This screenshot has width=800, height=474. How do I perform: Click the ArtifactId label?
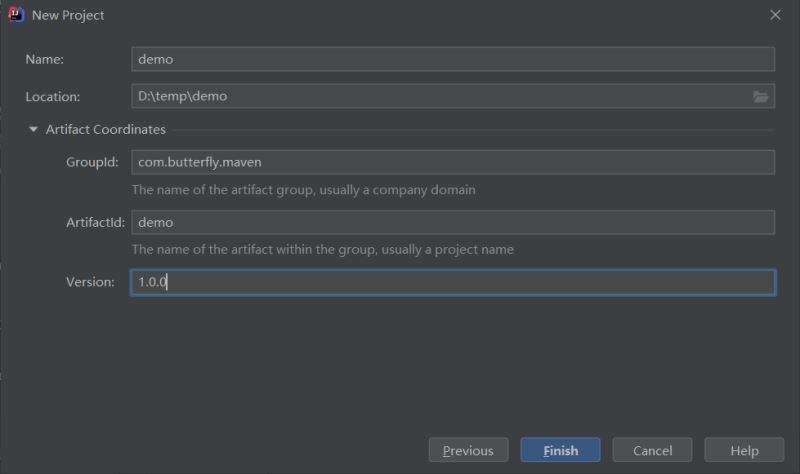click(95, 222)
